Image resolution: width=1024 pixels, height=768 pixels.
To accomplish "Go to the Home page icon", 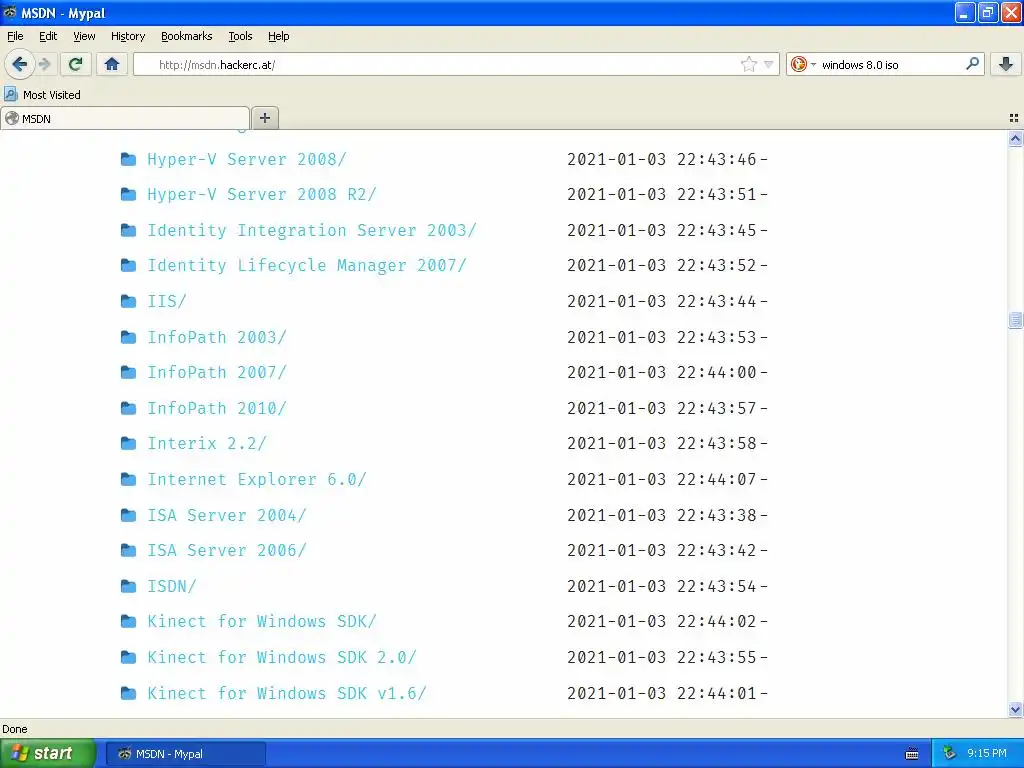I will tap(112, 64).
